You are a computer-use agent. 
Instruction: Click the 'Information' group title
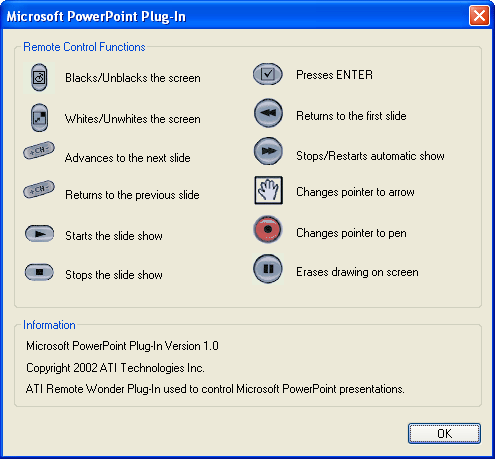(49, 325)
